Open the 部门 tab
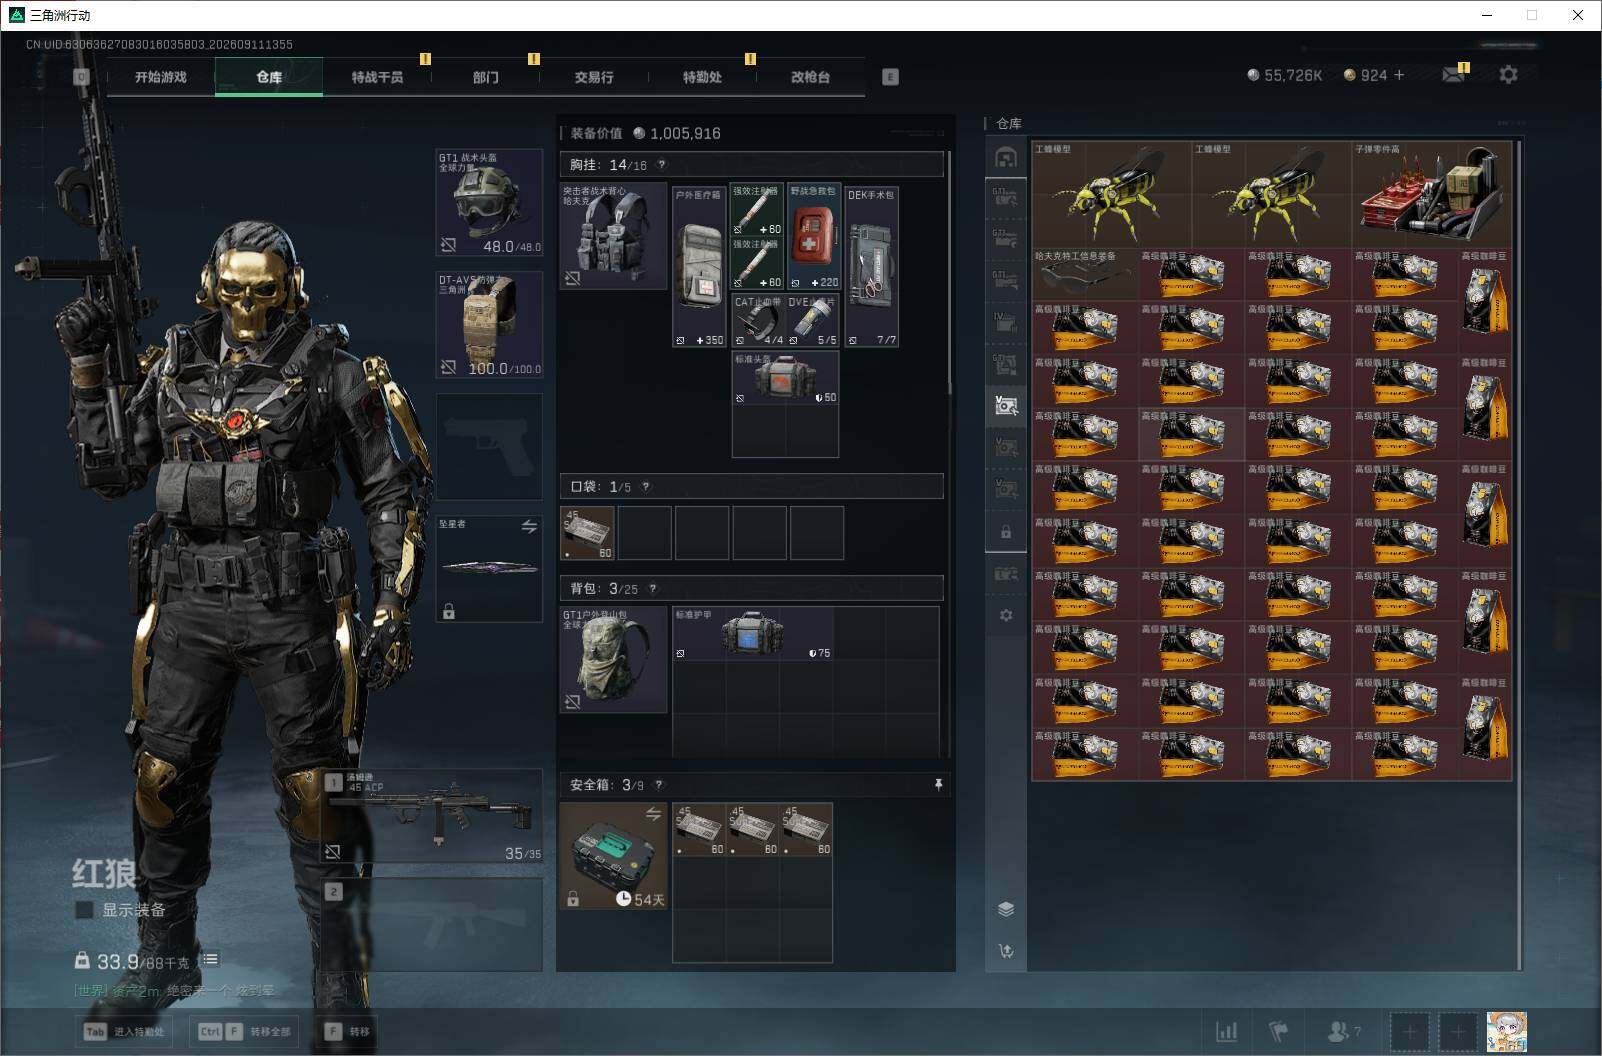 (485, 77)
